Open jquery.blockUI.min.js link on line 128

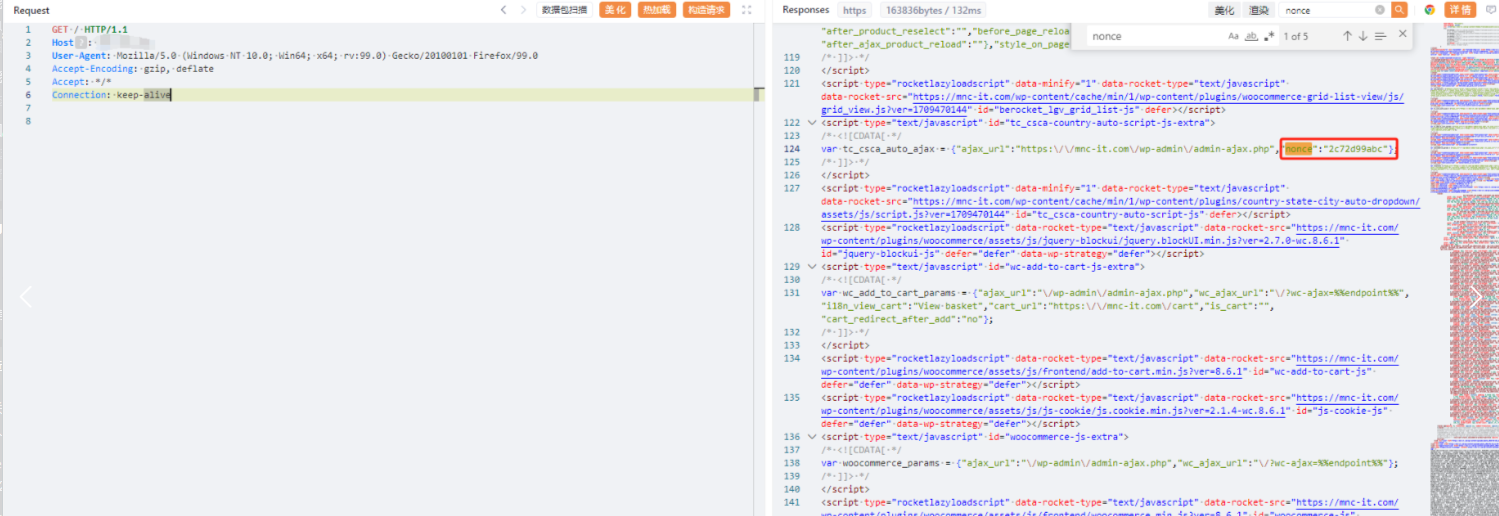[1108, 234]
